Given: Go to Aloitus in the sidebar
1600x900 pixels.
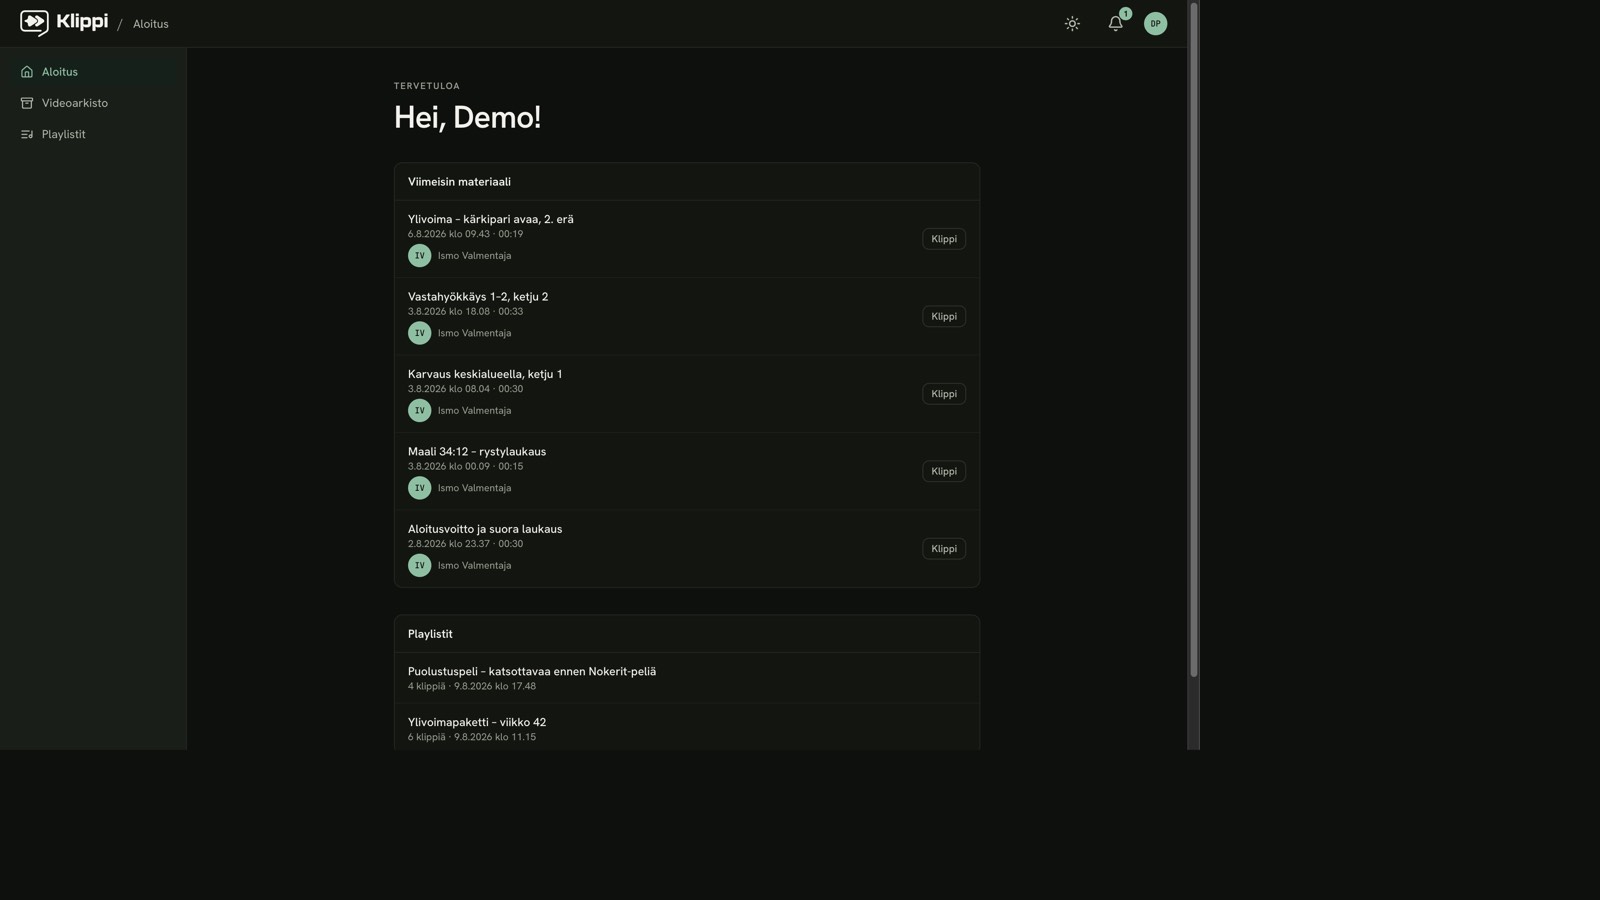Looking at the screenshot, I should point(93,72).
